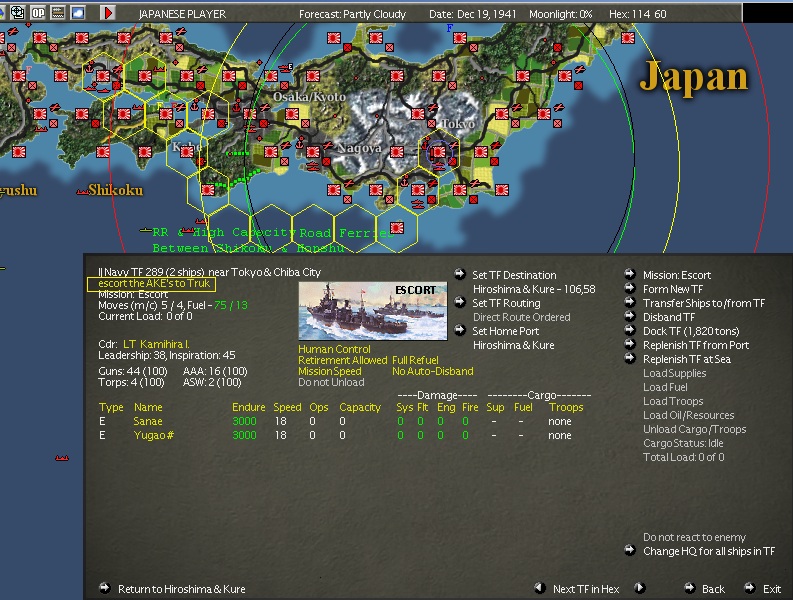Screen dimensions: 793x600
Task: Click arrow bullet beside Exit
Action: coord(750,588)
